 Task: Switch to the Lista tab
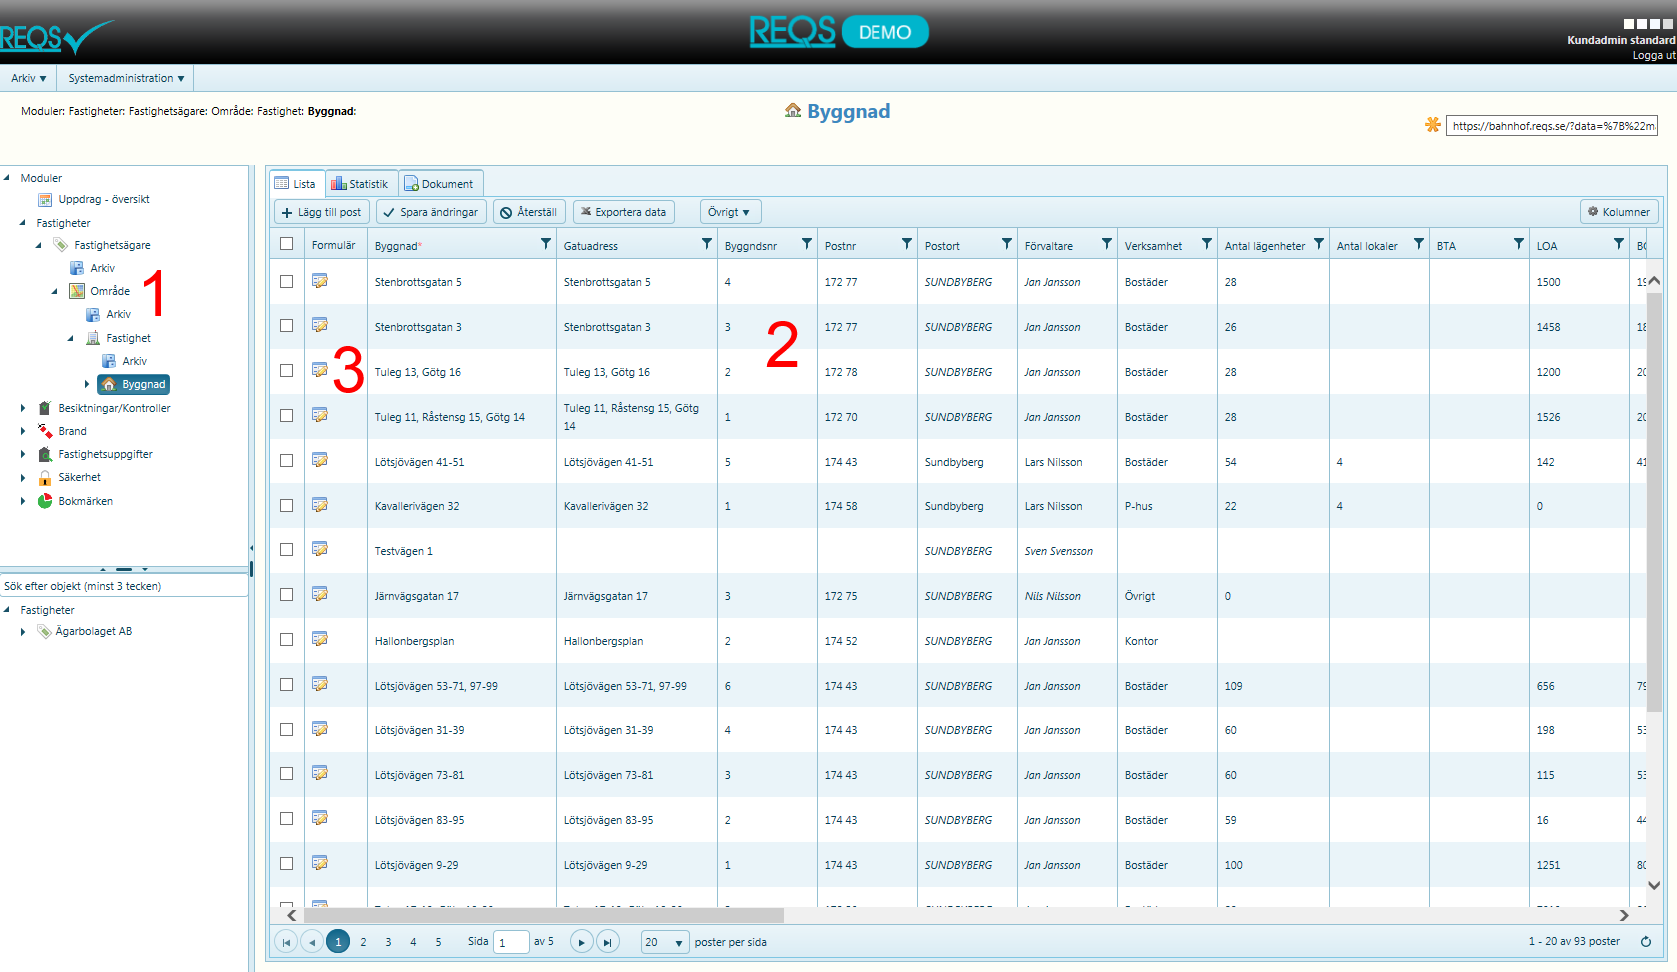[x=296, y=184]
